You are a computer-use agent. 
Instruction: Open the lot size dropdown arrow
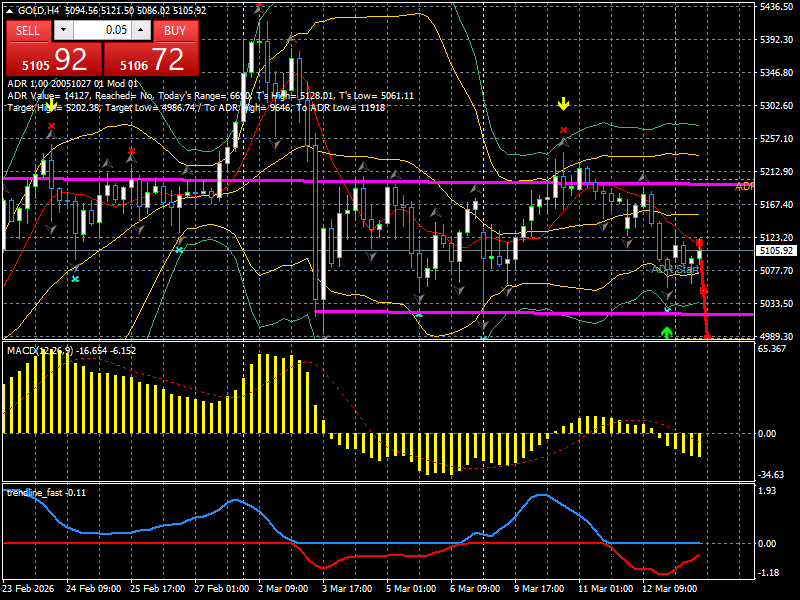(x=63, y=30)
